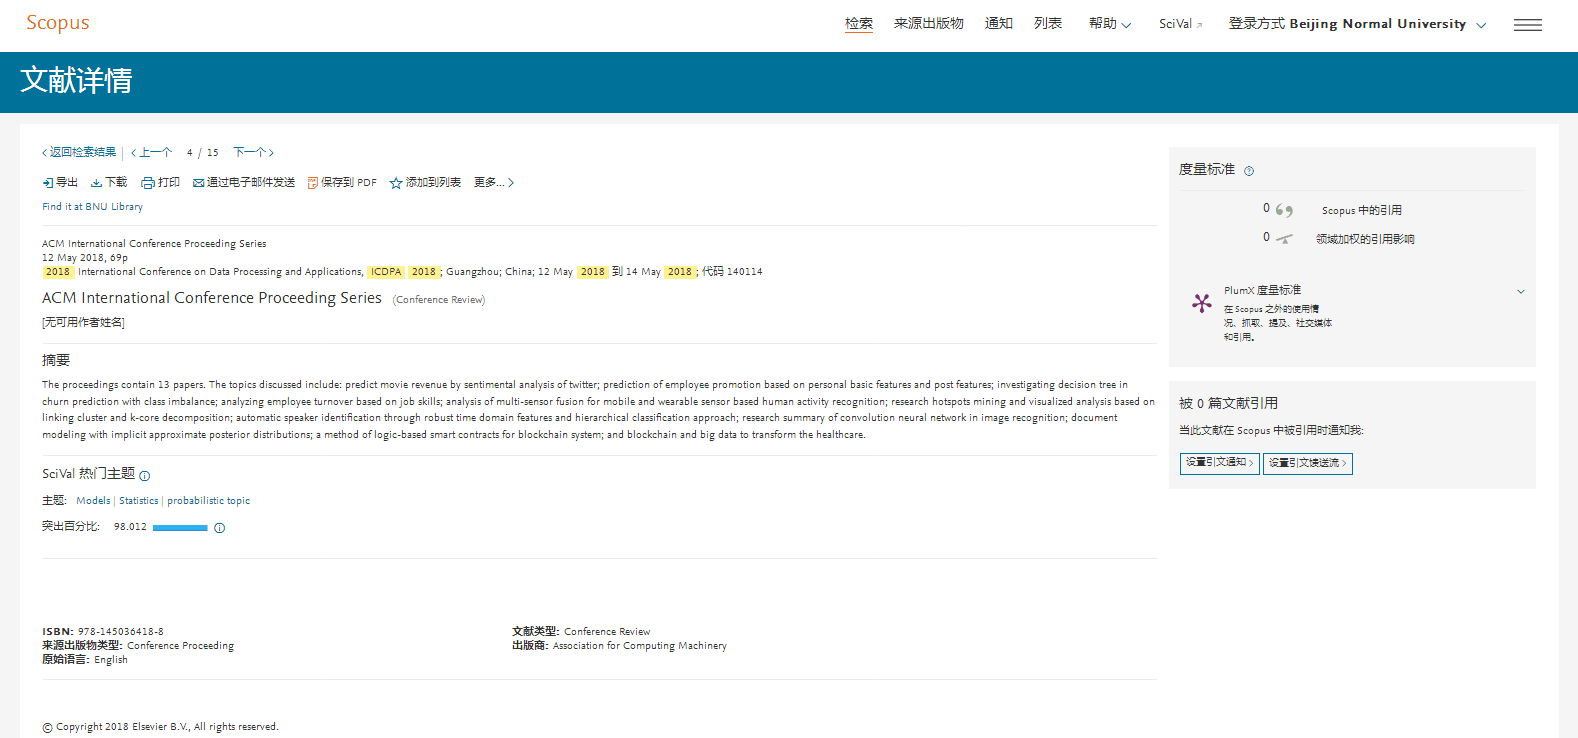This screenshot has height=738, width=1578.
Task: Click Scopus 中的引用 label
Action: 1362,211
